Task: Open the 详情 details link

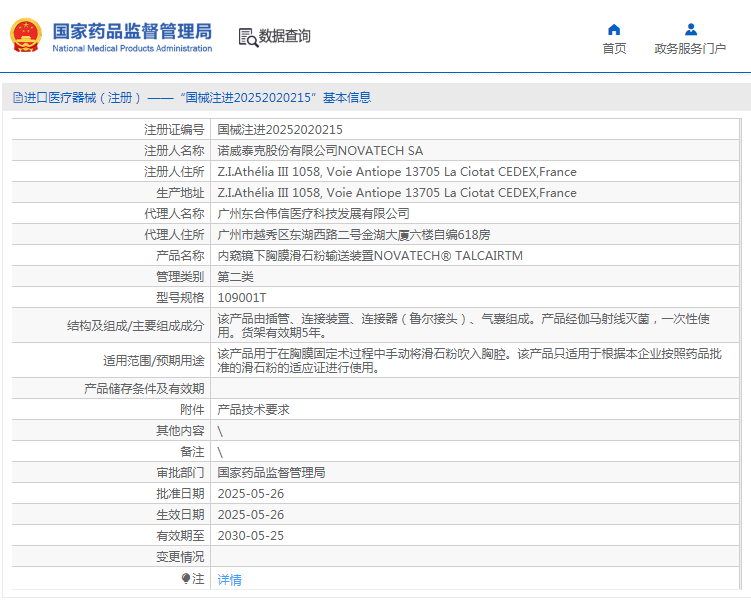Action: 229,580
